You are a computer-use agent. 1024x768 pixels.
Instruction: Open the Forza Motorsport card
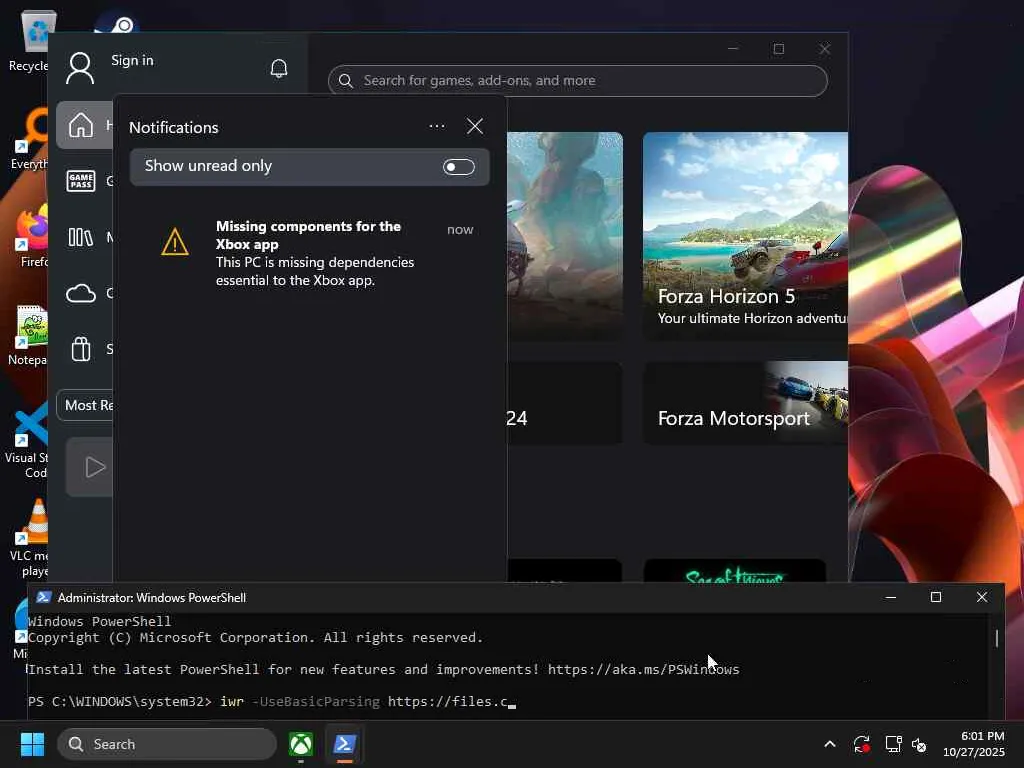(745, 403)
